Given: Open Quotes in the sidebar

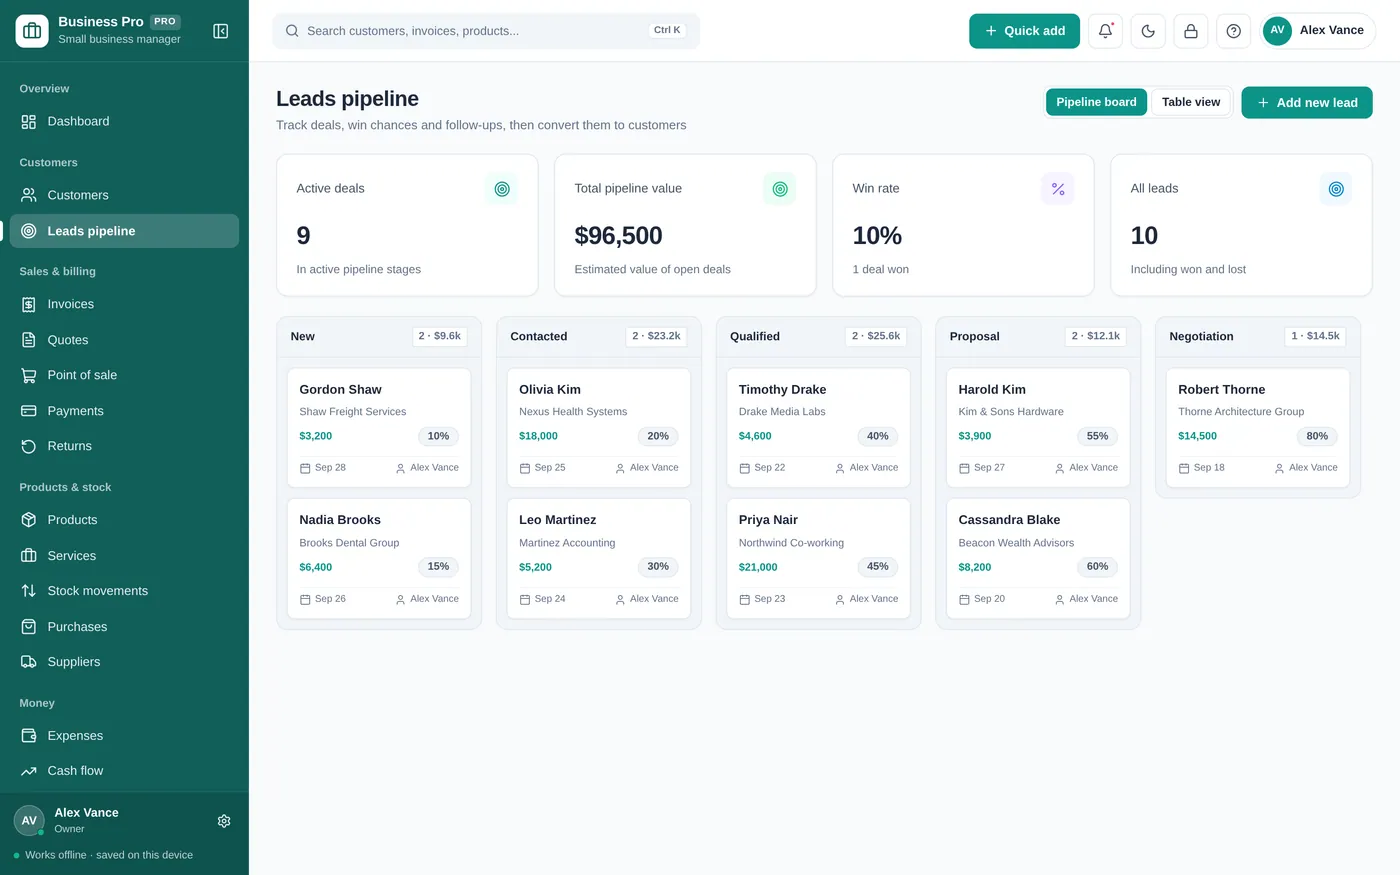Looking at the screenshot, I should coord(124,340).
